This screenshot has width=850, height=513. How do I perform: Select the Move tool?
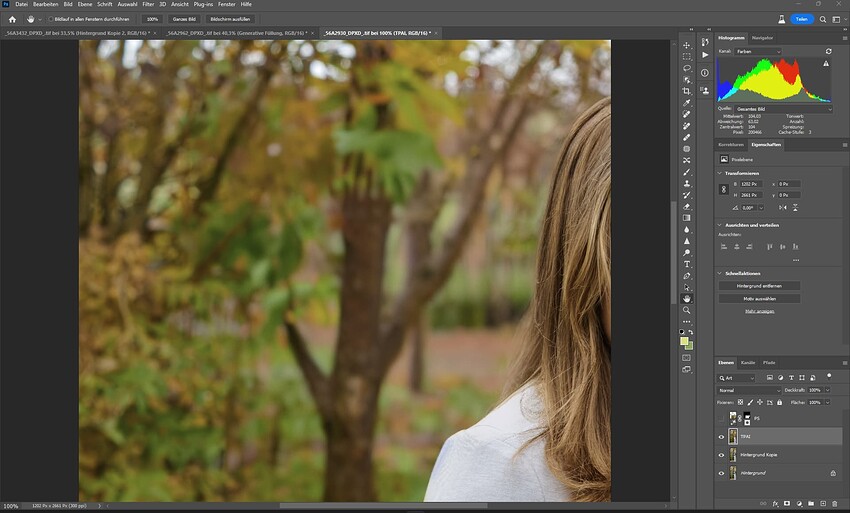(x=686, y=45)
